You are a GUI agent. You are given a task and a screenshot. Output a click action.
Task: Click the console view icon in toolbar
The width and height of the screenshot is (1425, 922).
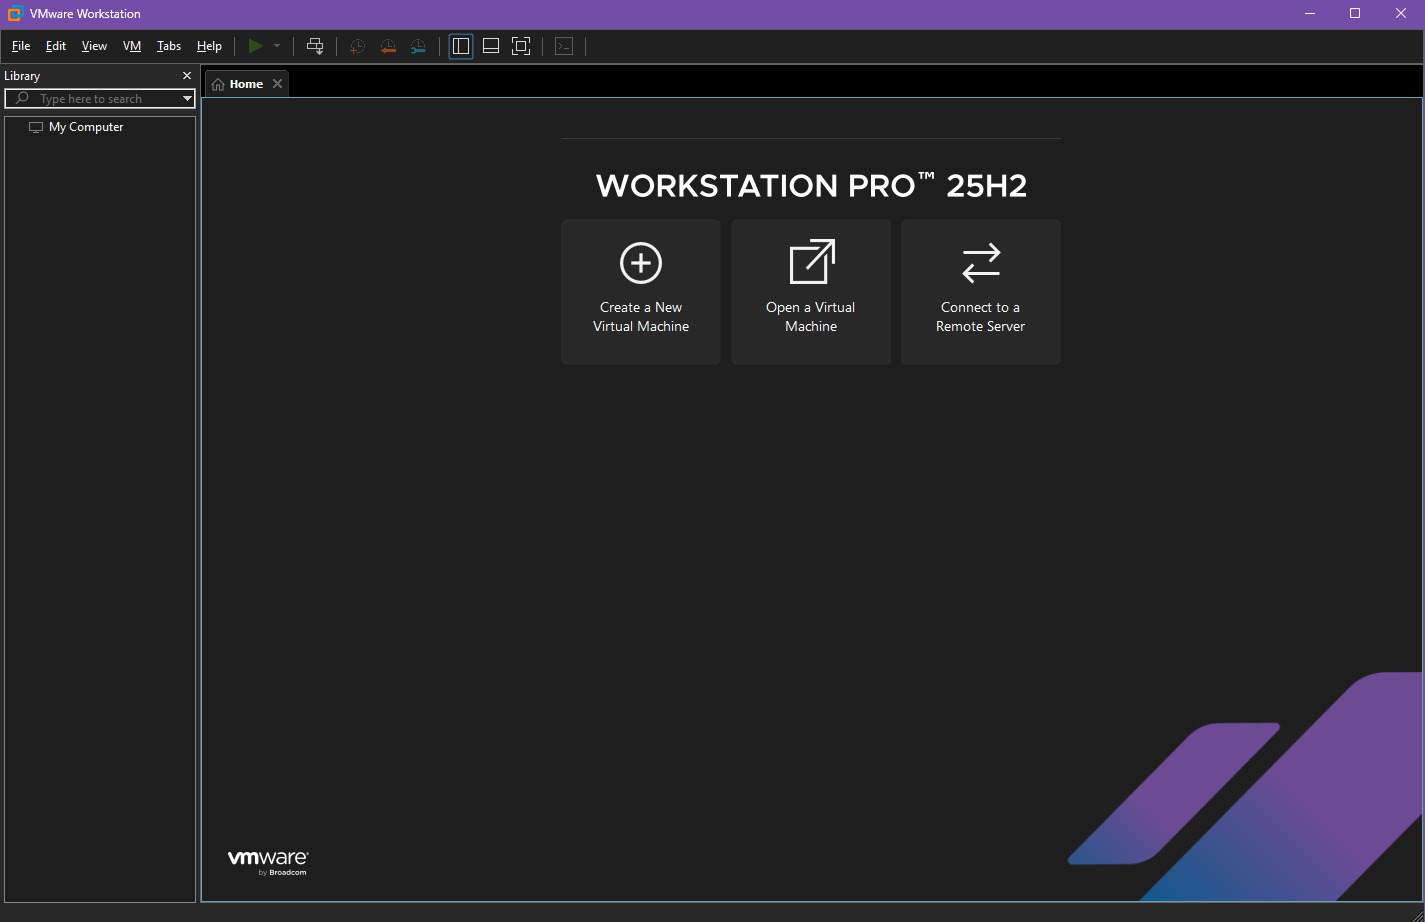(564, 46)
